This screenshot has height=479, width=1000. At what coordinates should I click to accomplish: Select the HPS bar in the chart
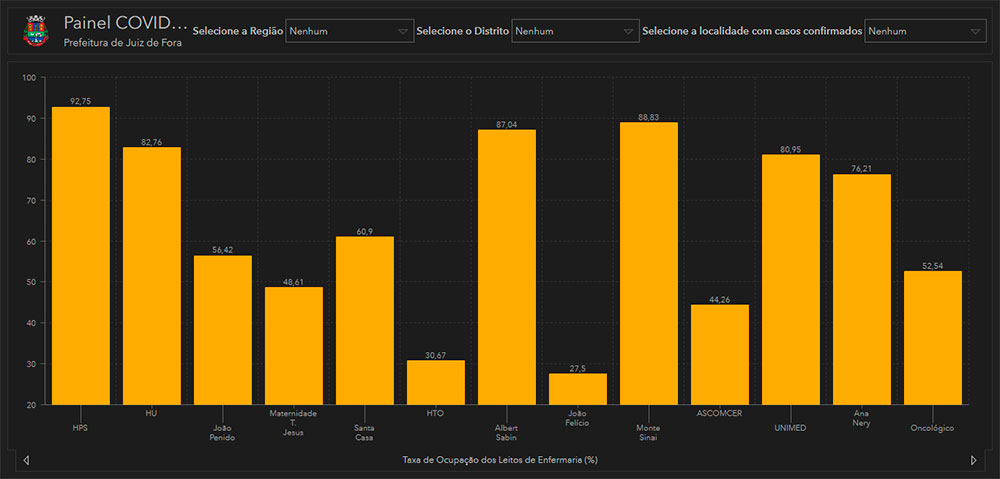[81, 255]
